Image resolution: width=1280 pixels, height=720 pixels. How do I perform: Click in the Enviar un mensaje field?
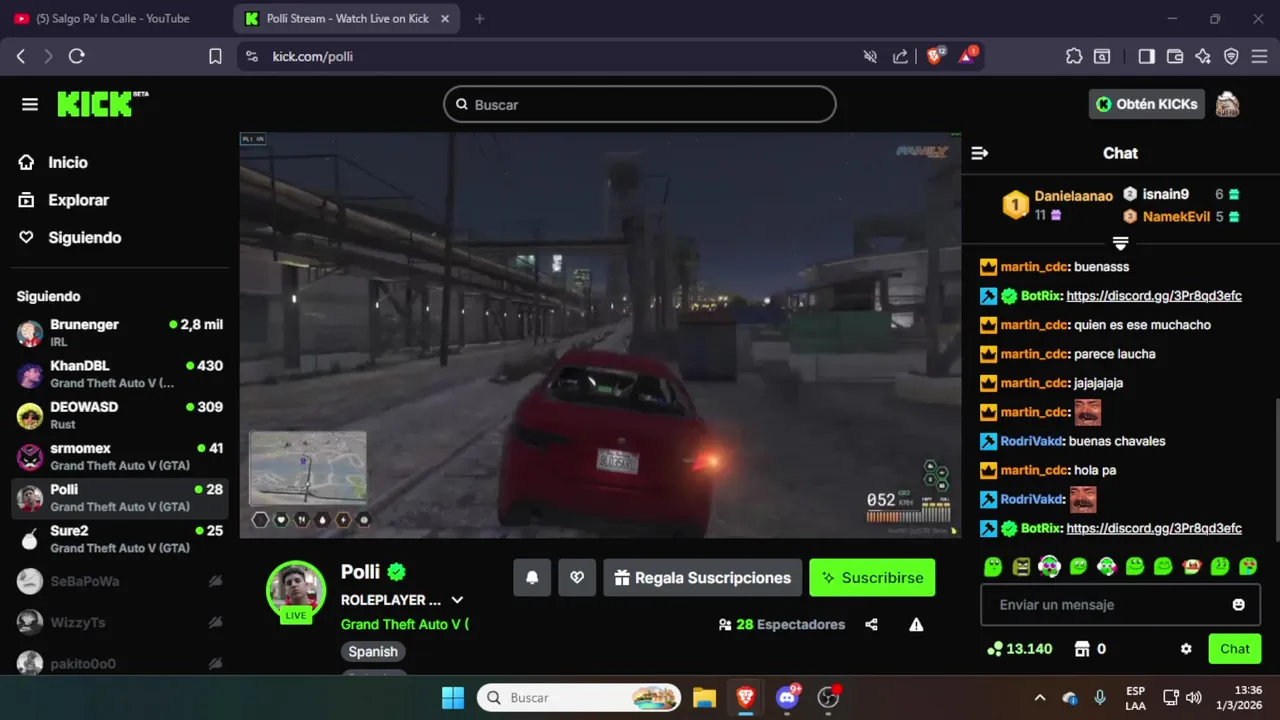(1120, 605)
